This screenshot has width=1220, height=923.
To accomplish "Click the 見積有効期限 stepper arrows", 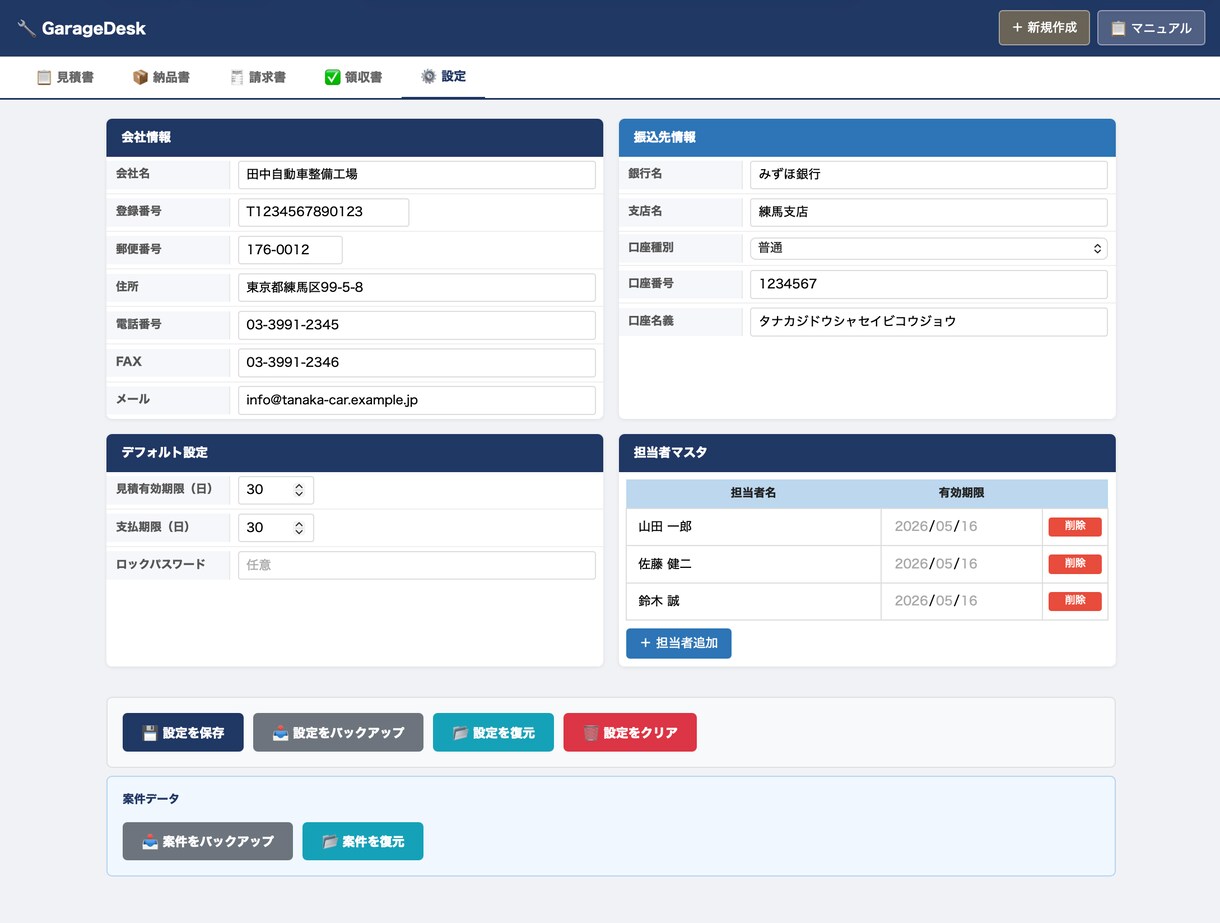I will 299,490.
